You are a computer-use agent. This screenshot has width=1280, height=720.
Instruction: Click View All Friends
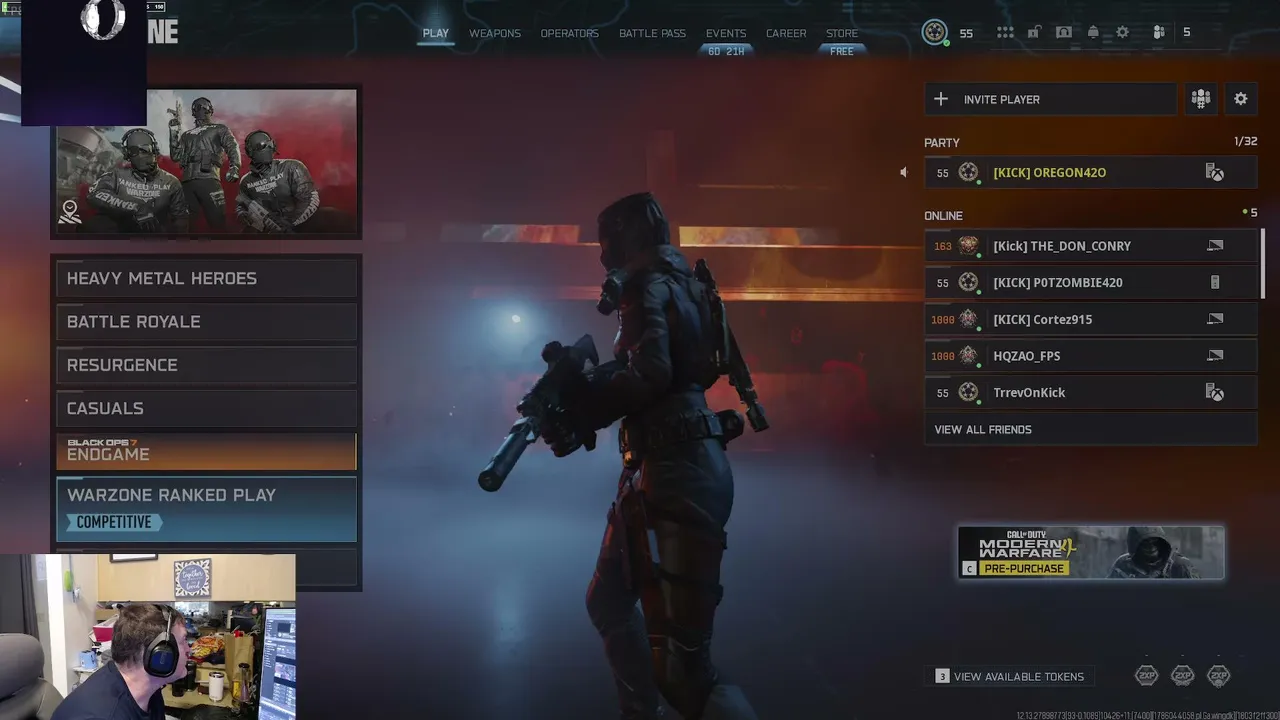click(x=1090, y=429)
